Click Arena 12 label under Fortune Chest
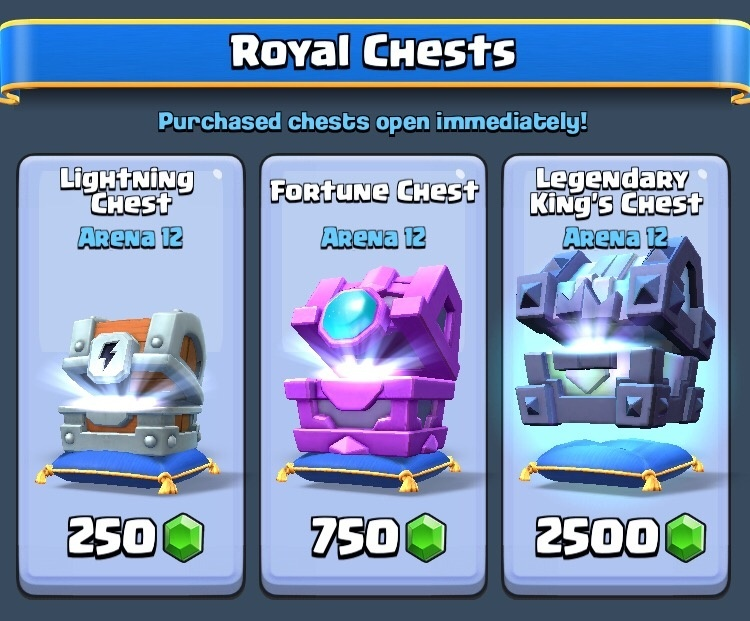Screen dimensions: 750x621 tap(373, 237)
